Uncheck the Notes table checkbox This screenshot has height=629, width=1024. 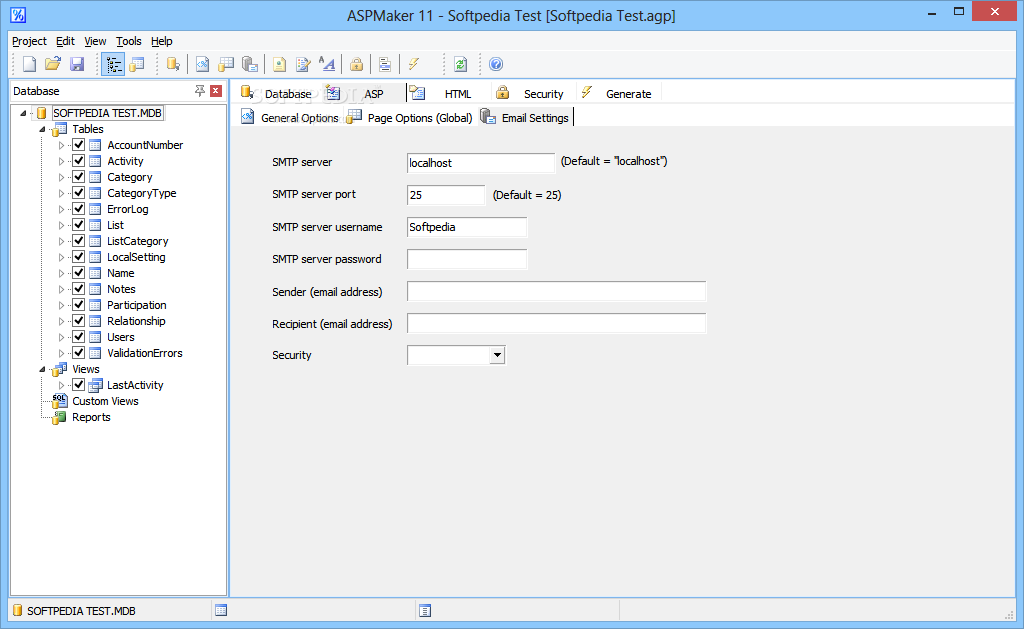coord(78,289)
